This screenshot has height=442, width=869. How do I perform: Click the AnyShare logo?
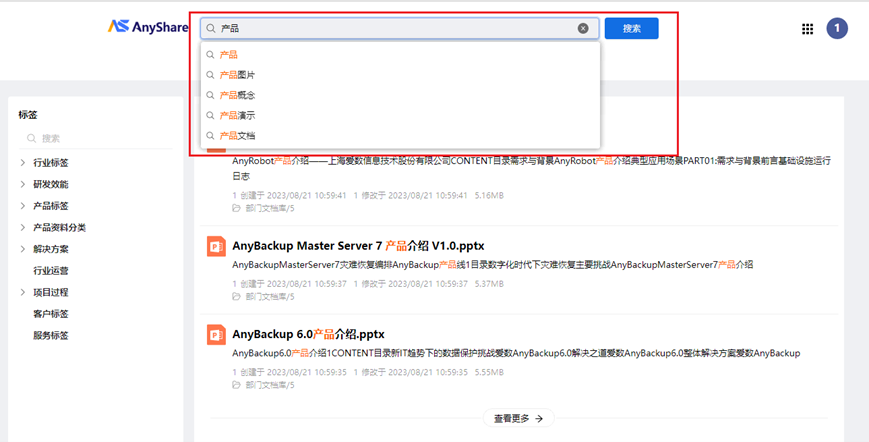tap(147, 27)
